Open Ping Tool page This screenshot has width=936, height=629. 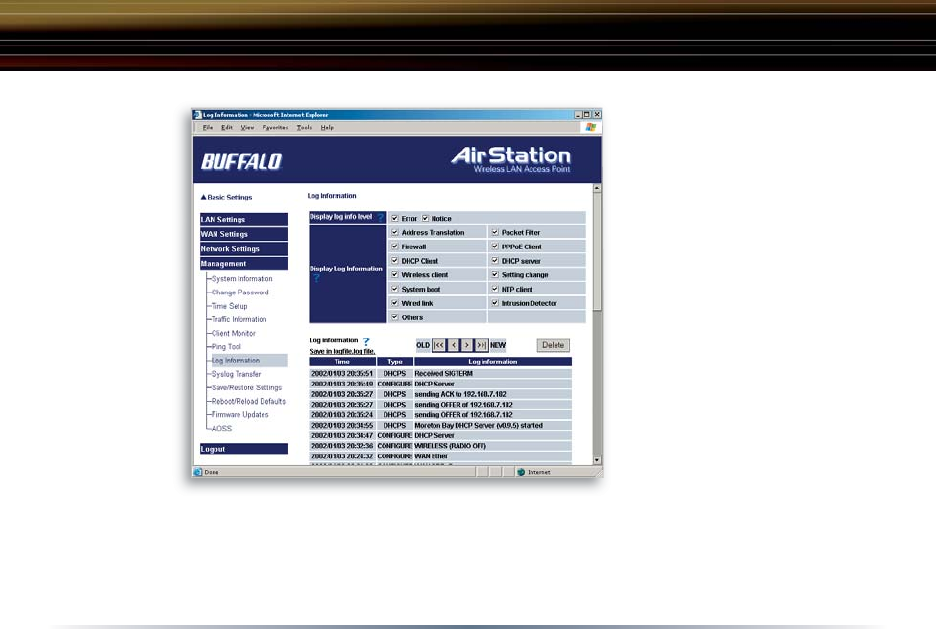(x=226, y=347)
